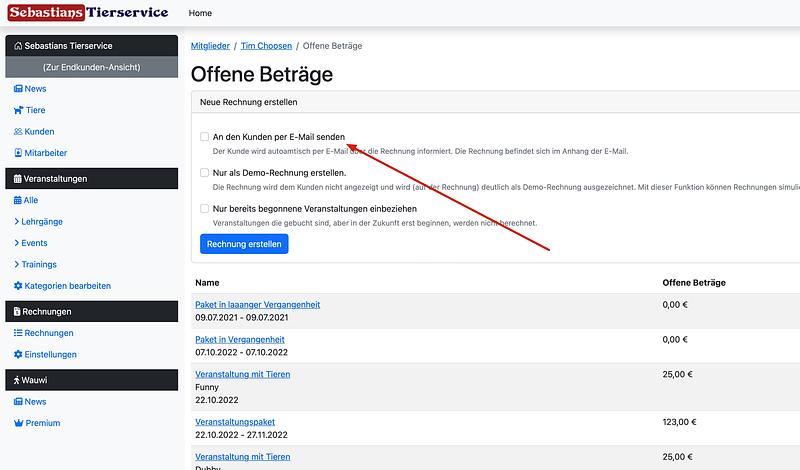800x470 pixels.
Task: Click the dog icon next to Tiere
Action: (17, 110)
